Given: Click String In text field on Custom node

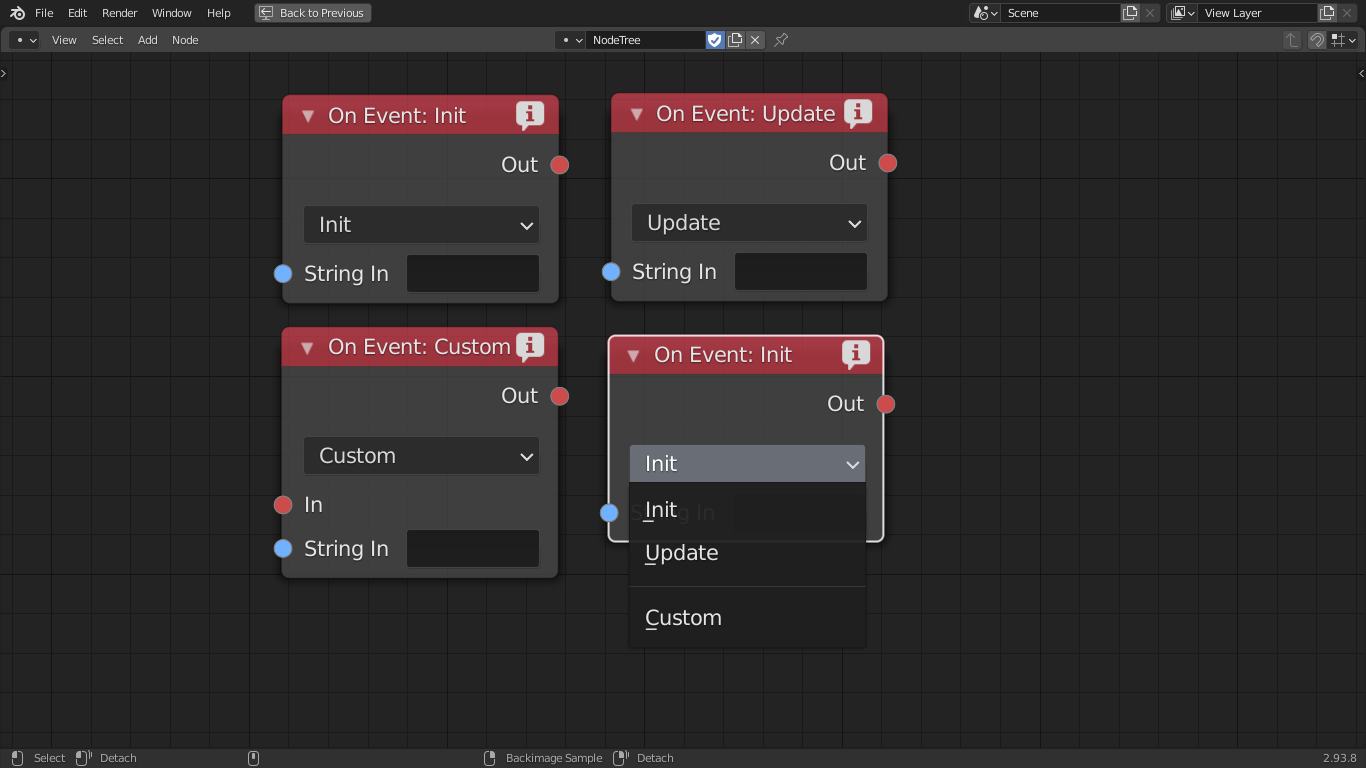Looking at the screenshot, I should click(x=473, y=548).
